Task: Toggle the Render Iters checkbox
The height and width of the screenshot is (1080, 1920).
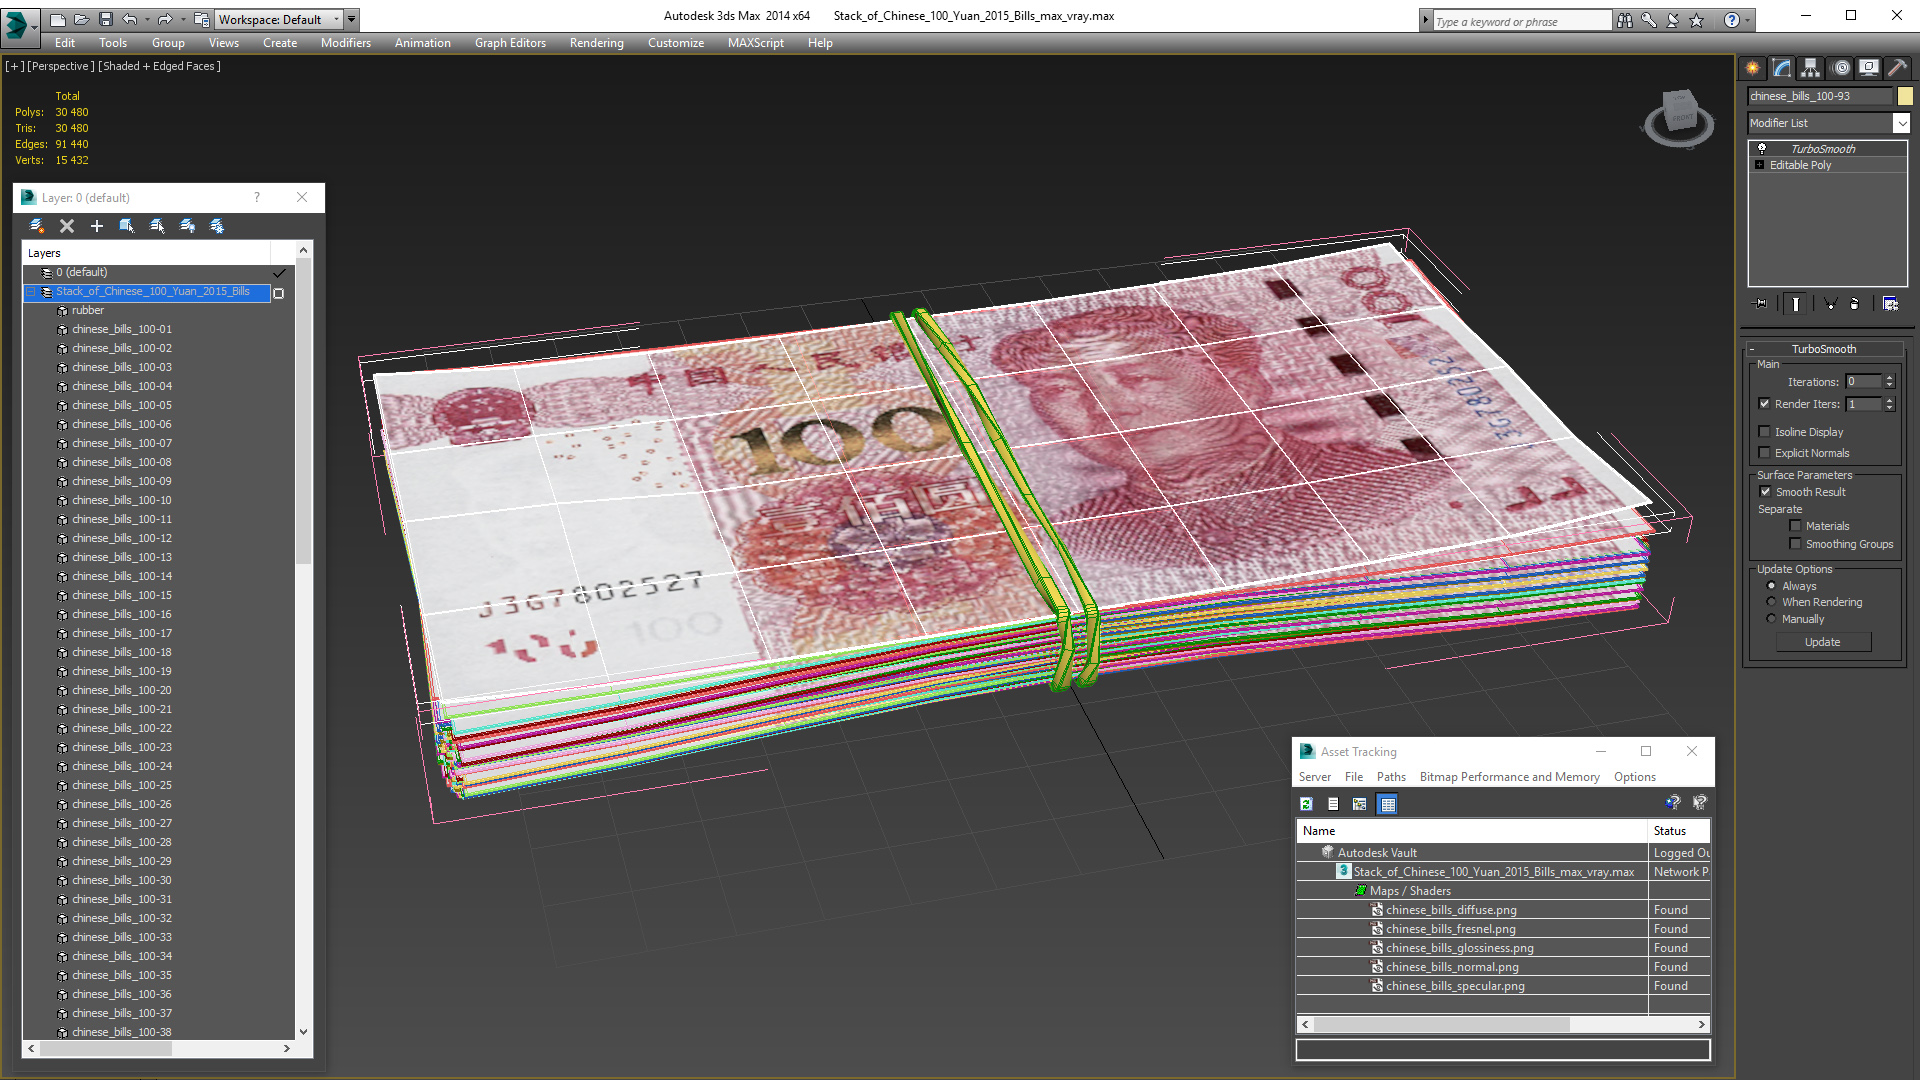Action: click(x=1765, y=404)
